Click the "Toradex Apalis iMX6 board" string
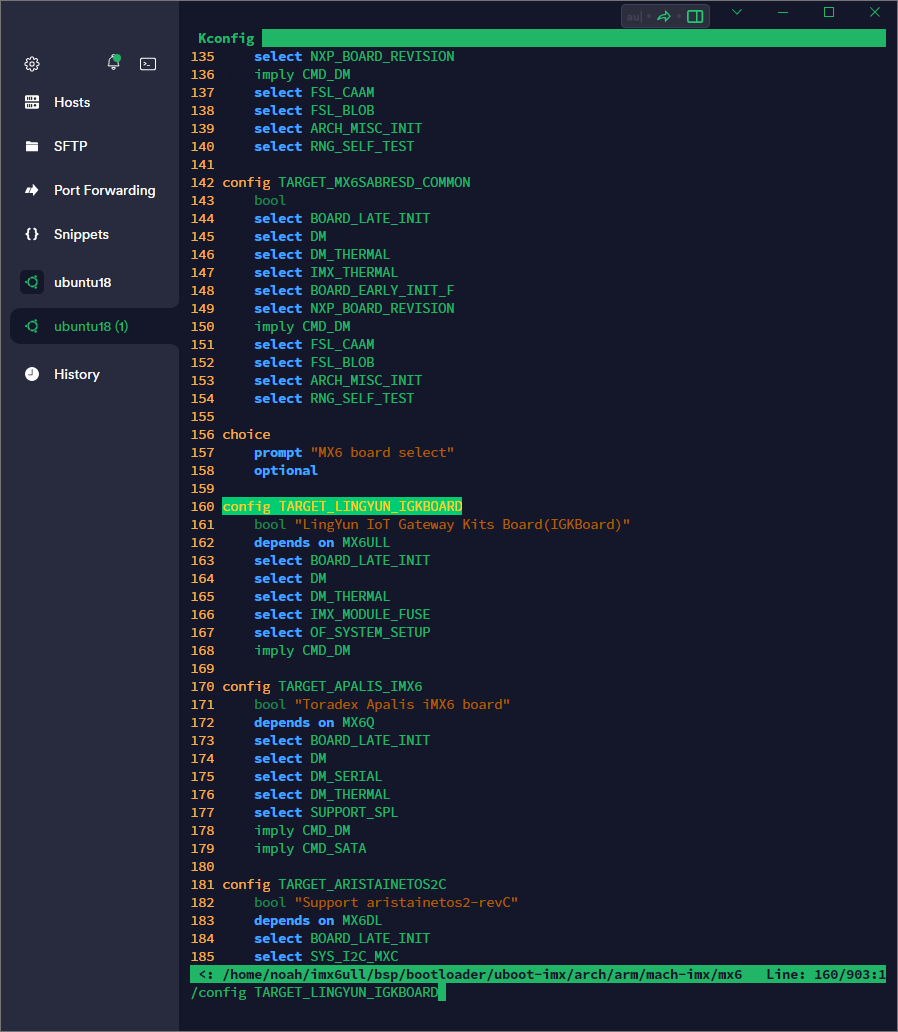 point(402,704)
